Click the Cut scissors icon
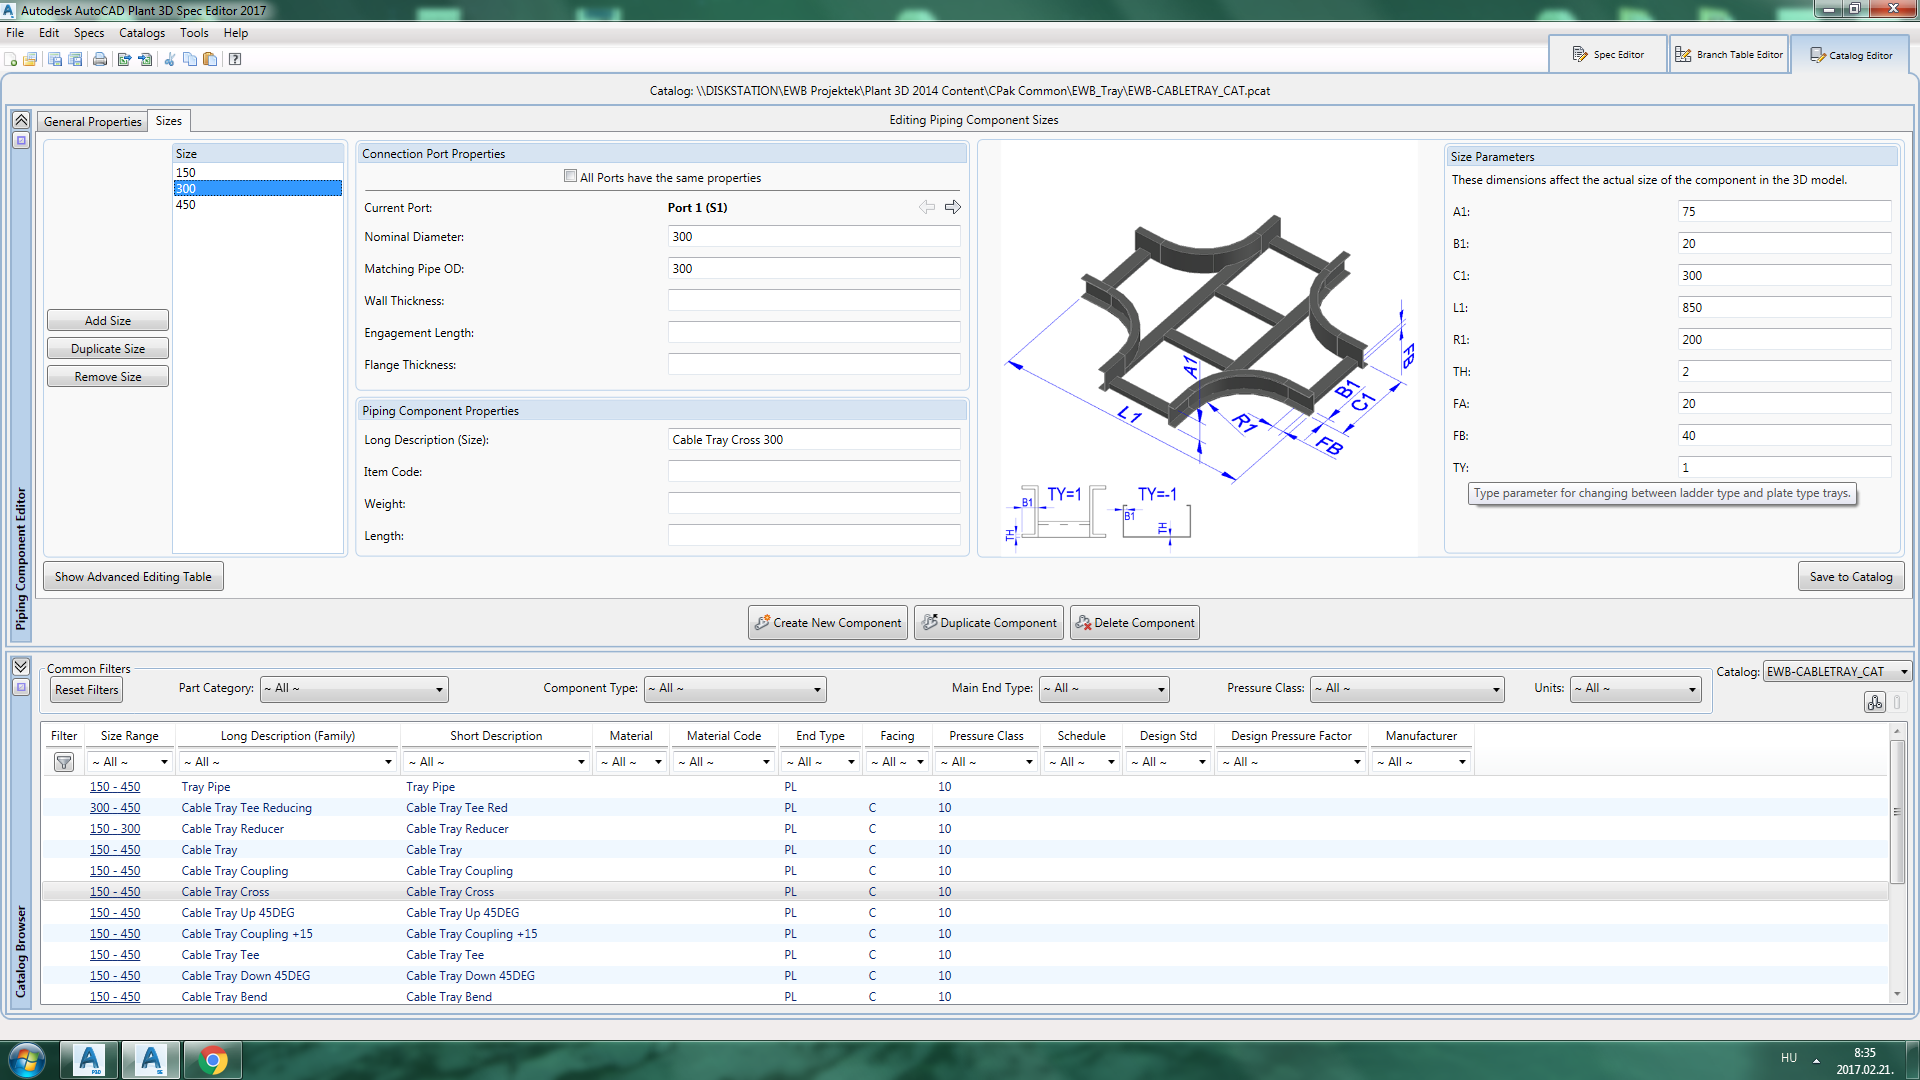This screenshot has height=1080, width=1920. [x=169, y=59]
